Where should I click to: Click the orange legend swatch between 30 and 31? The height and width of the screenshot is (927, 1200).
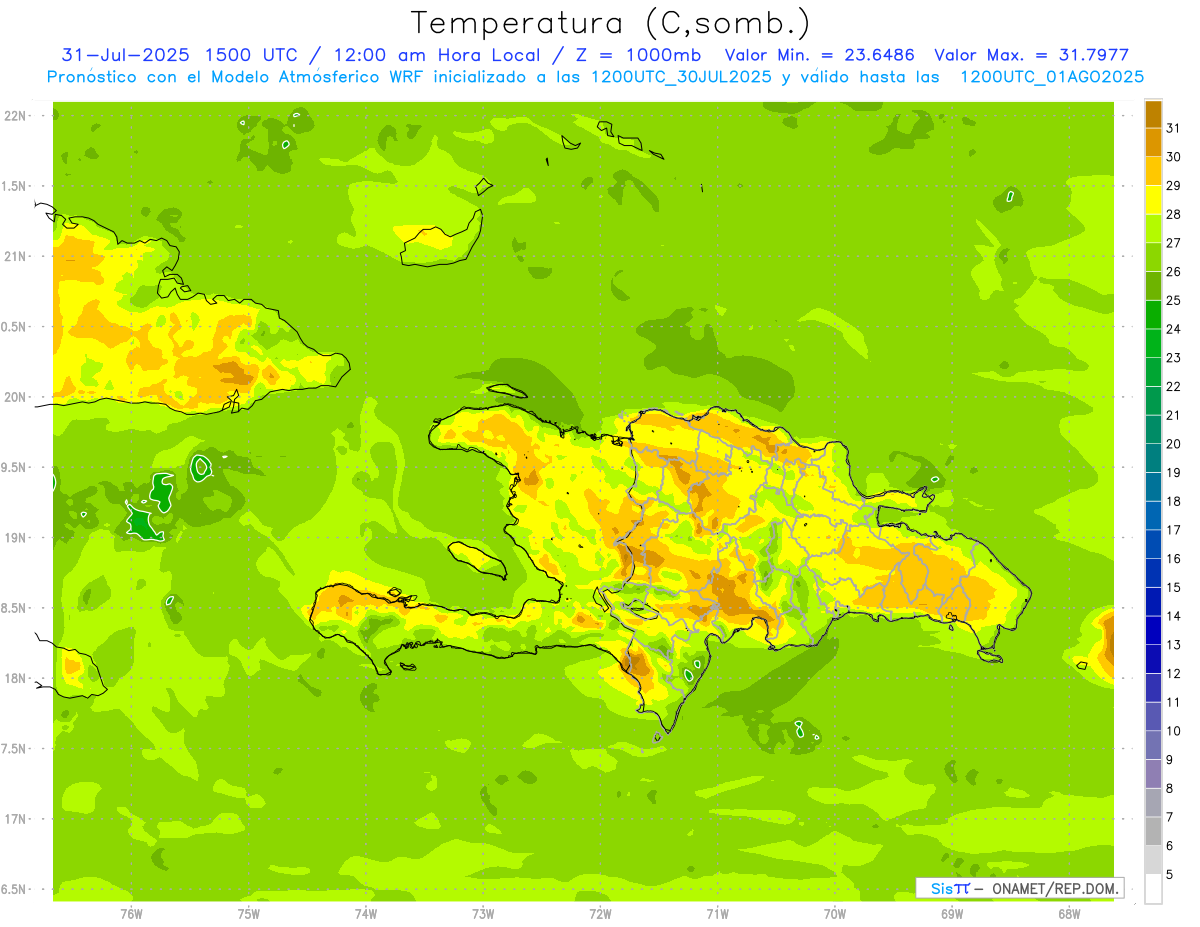pyautogui.click(x=1153, y=142)
